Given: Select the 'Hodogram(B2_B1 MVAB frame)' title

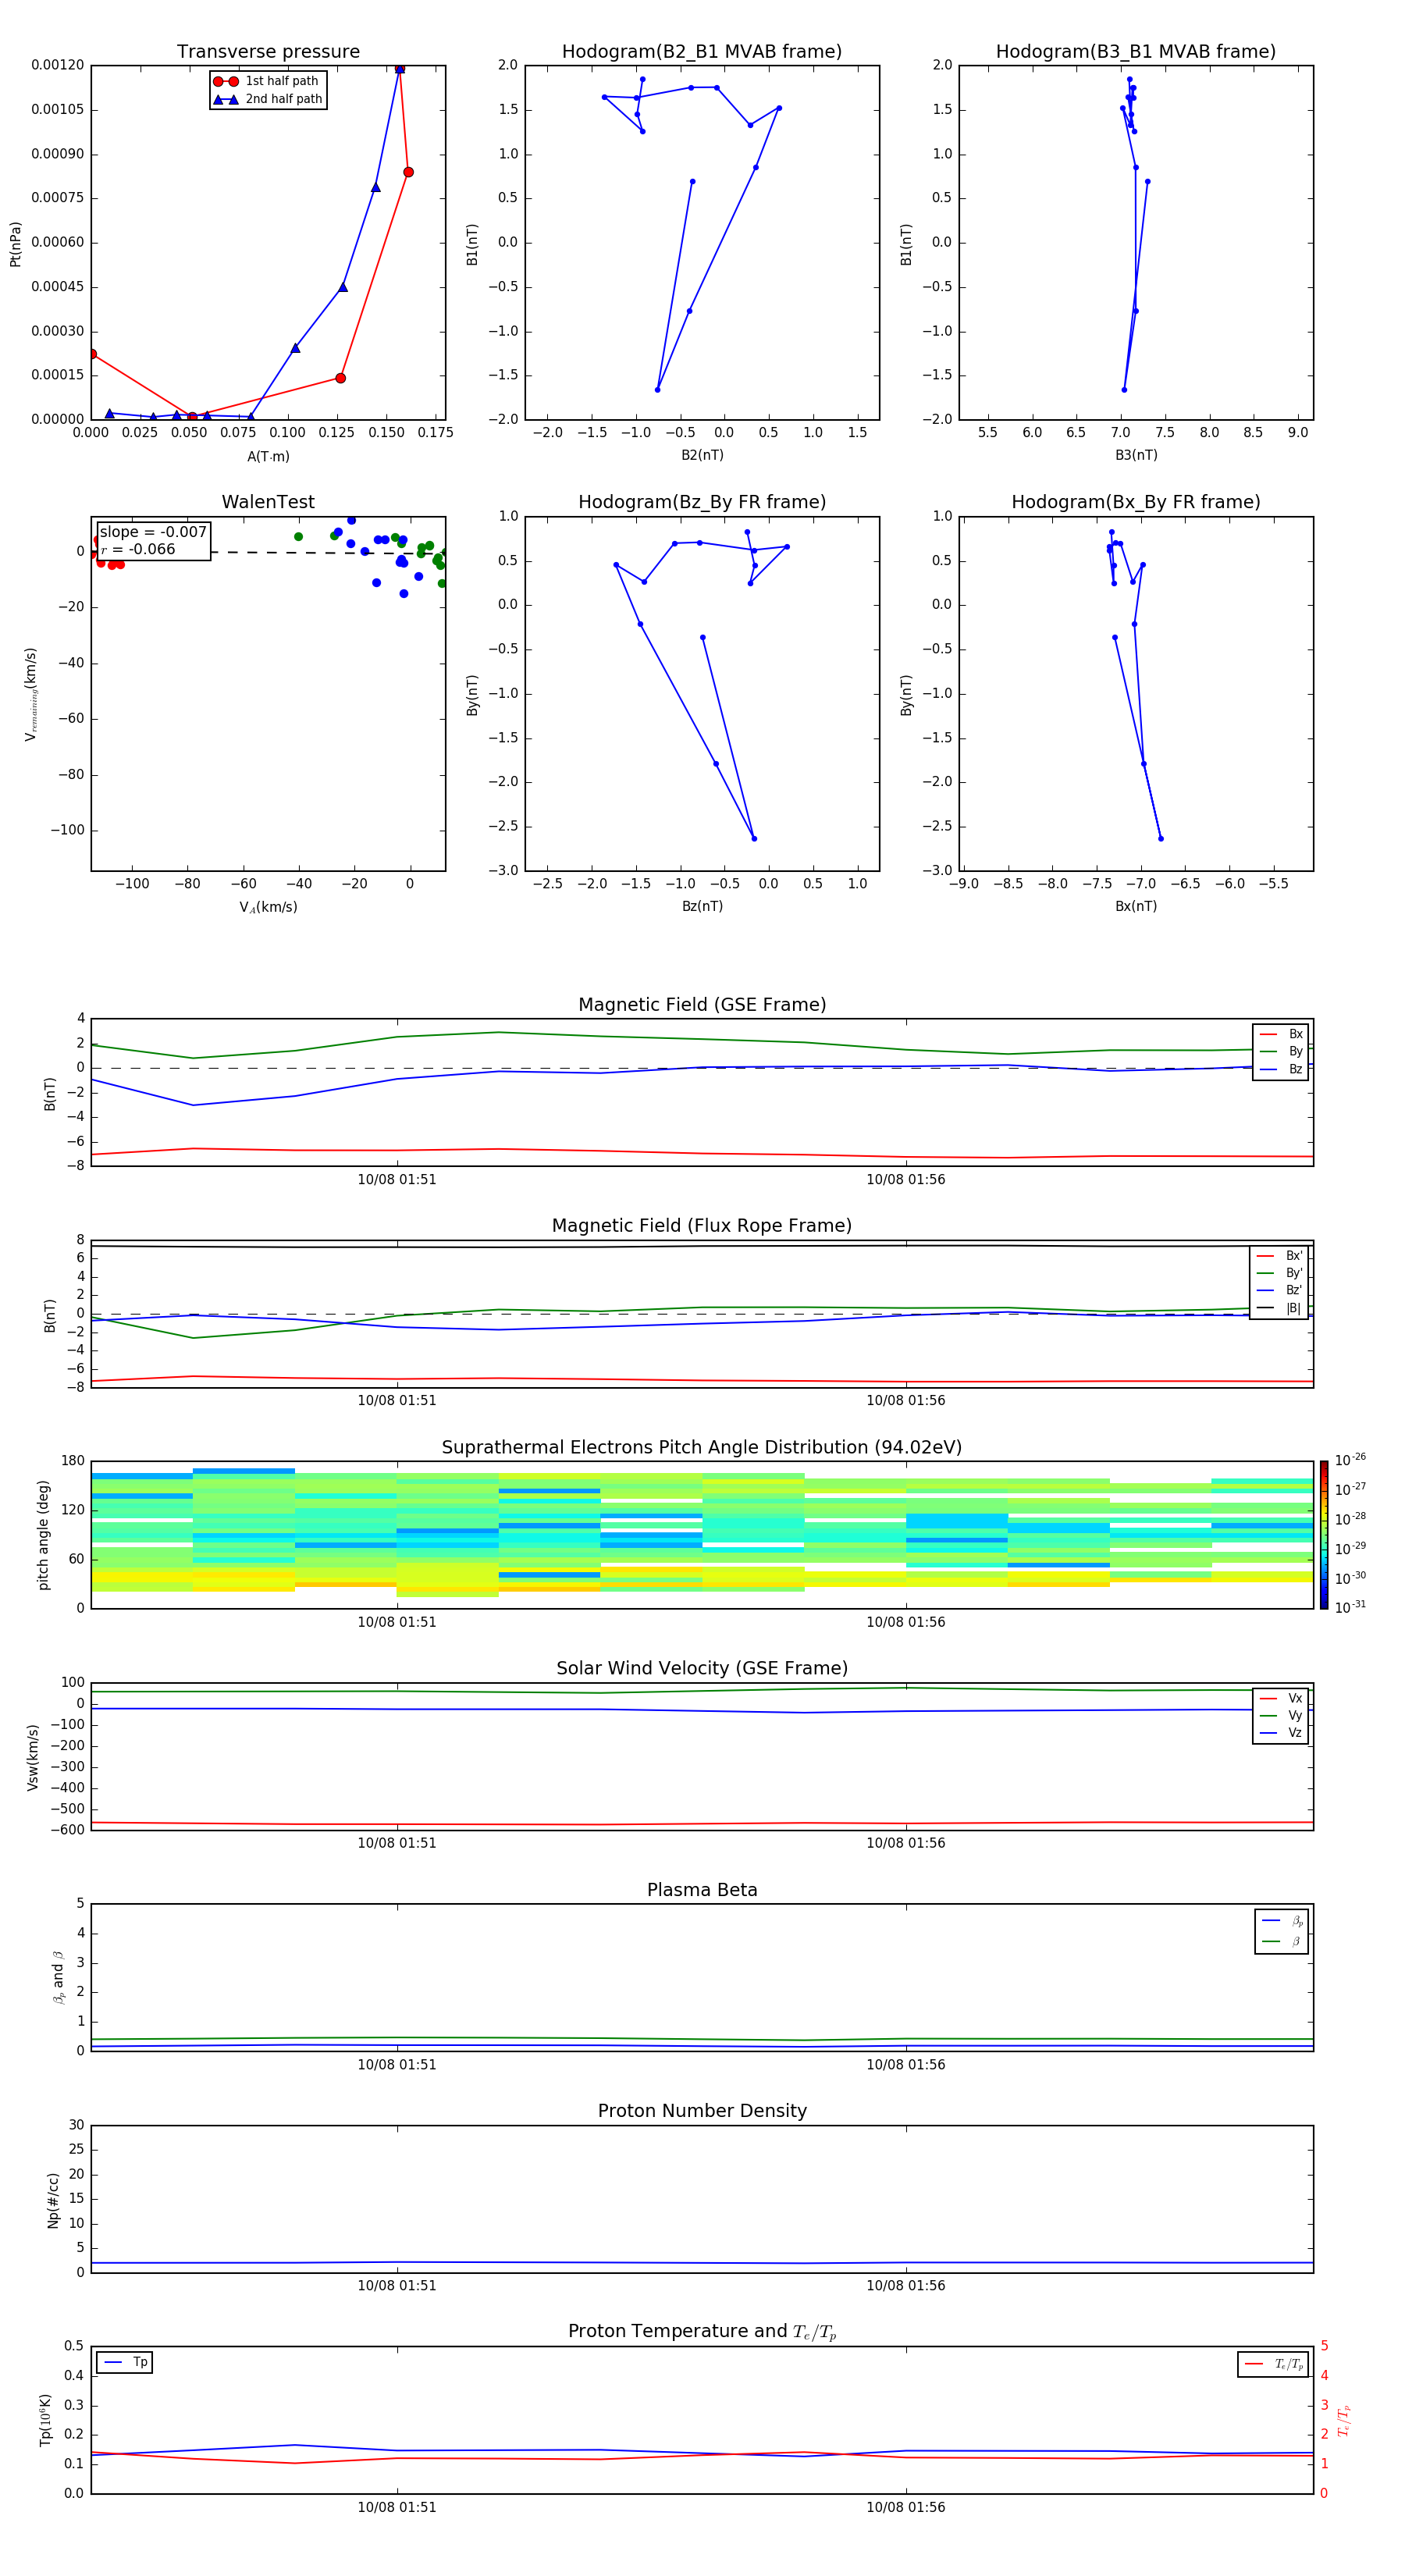Looking at the screenshot, I should pos(702,52).
